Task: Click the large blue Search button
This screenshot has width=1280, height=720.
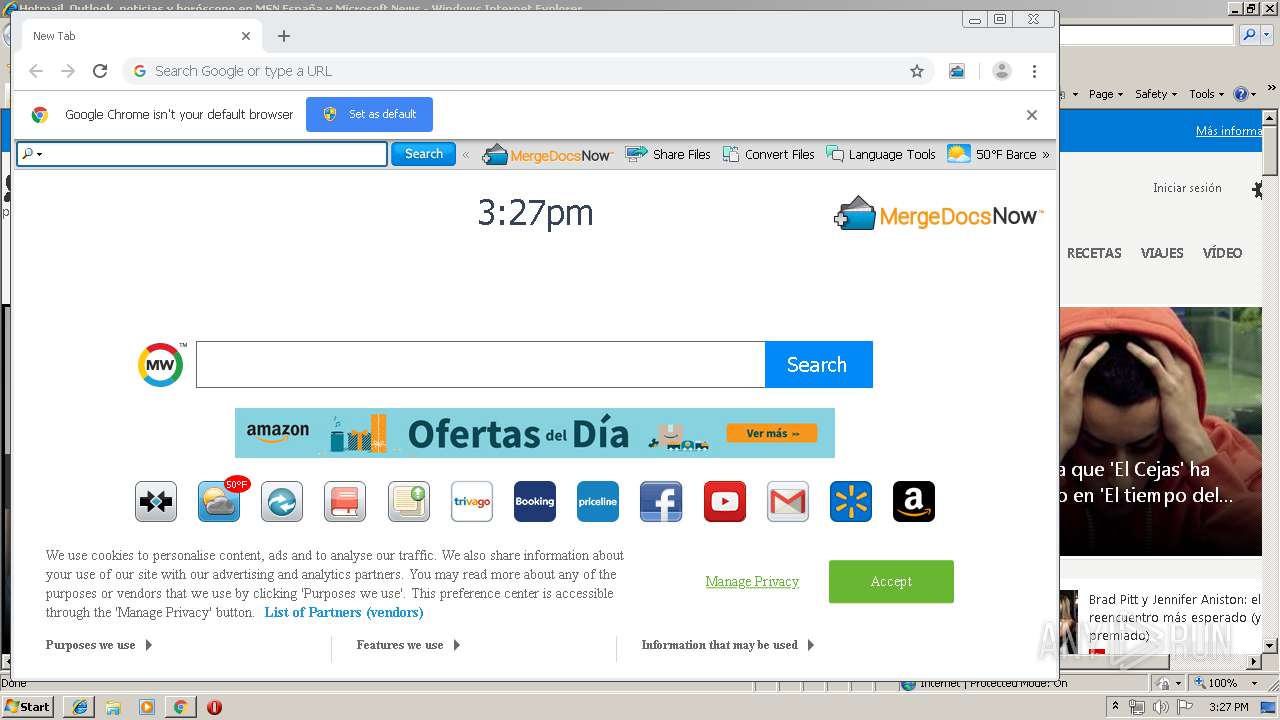Action: (x=818, y=364)
